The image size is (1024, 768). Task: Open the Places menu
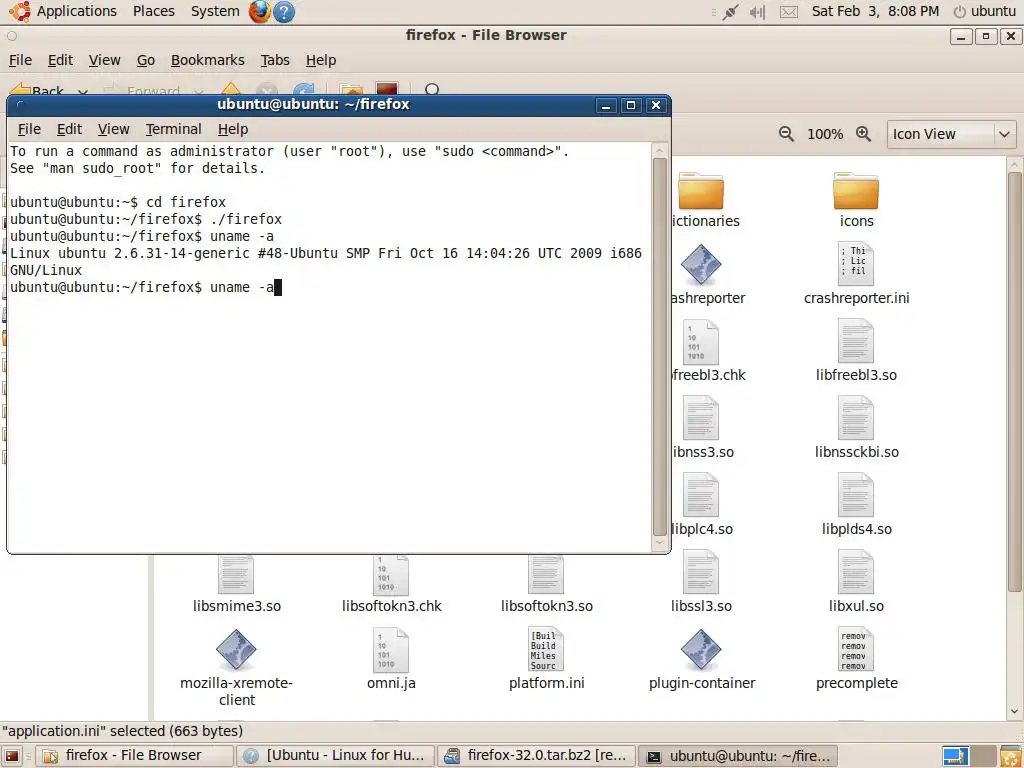pyautogui.click(x=153, y=11)
